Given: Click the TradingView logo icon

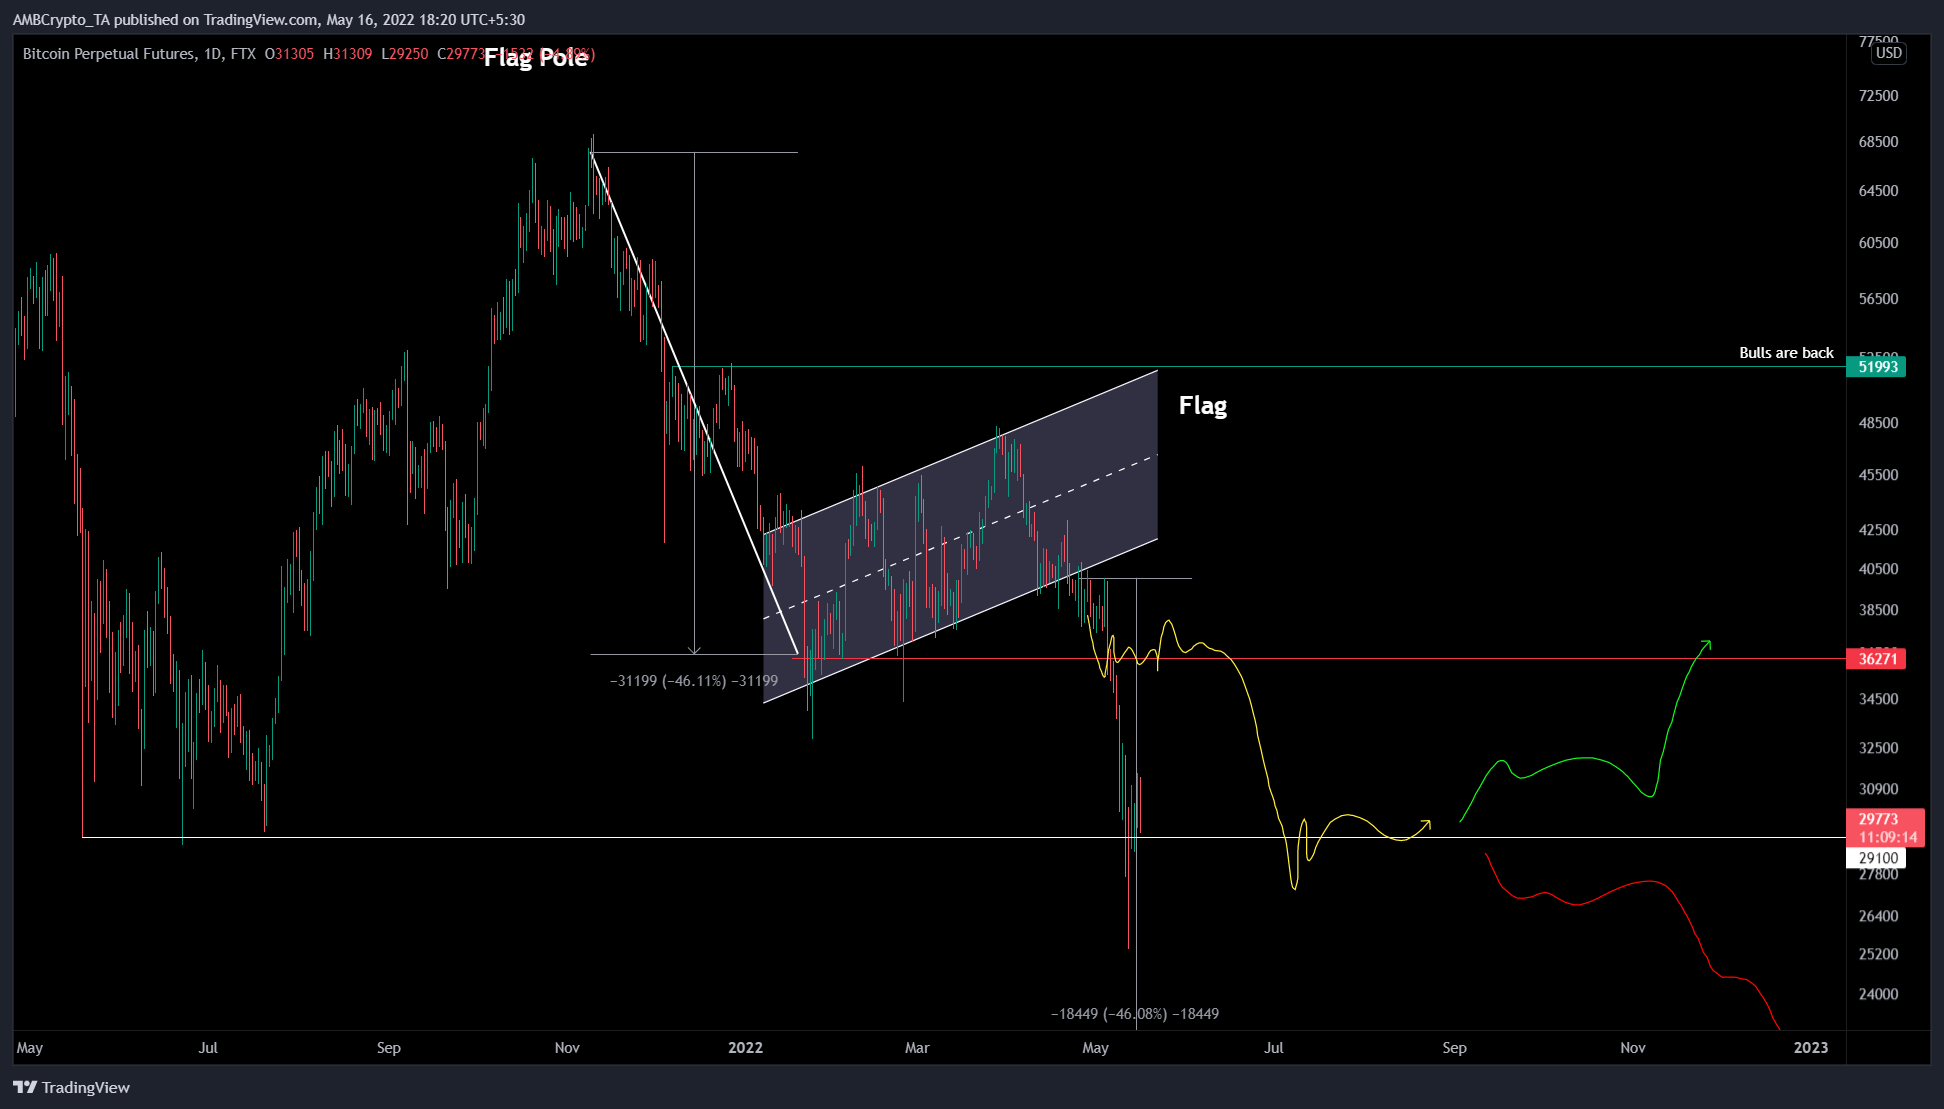Looking at the screenshot, I should (x=25, y=1087).
